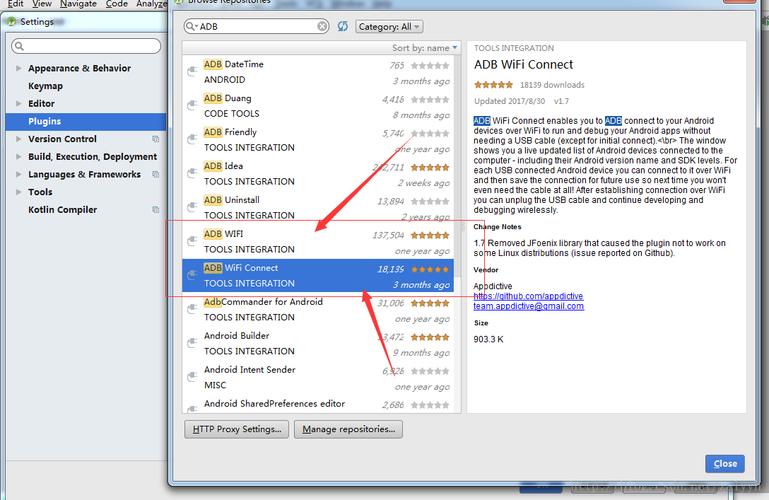Viewport: 769px width, 500px height.
Task: Click the star rating of ADB Idea
Action: (430, 168)
